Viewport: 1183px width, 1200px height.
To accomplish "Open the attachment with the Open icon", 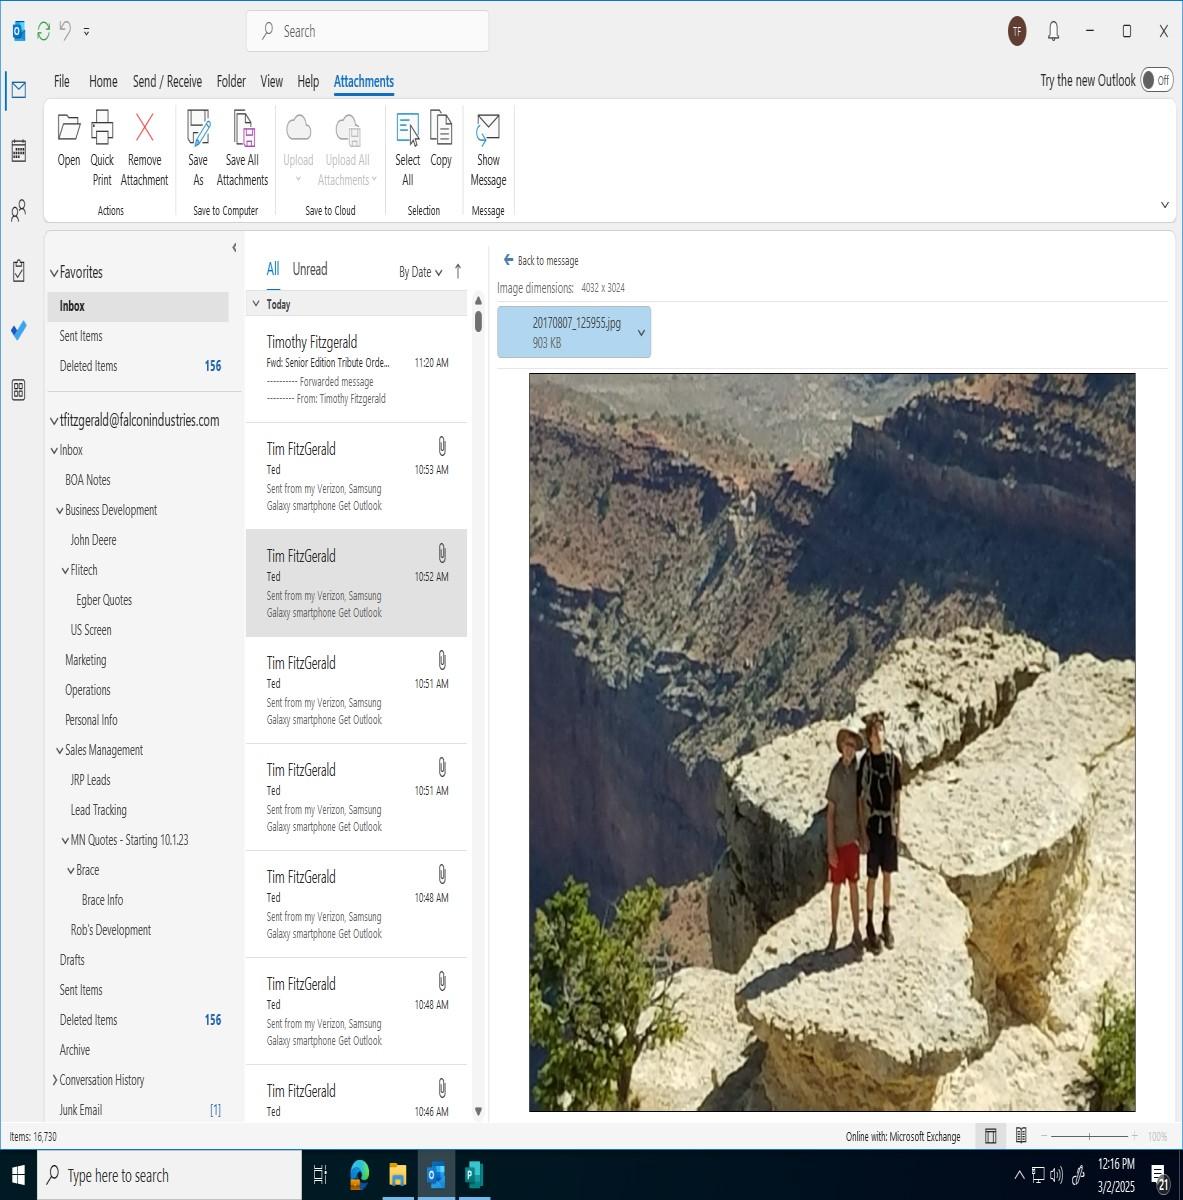I will 69,140.
